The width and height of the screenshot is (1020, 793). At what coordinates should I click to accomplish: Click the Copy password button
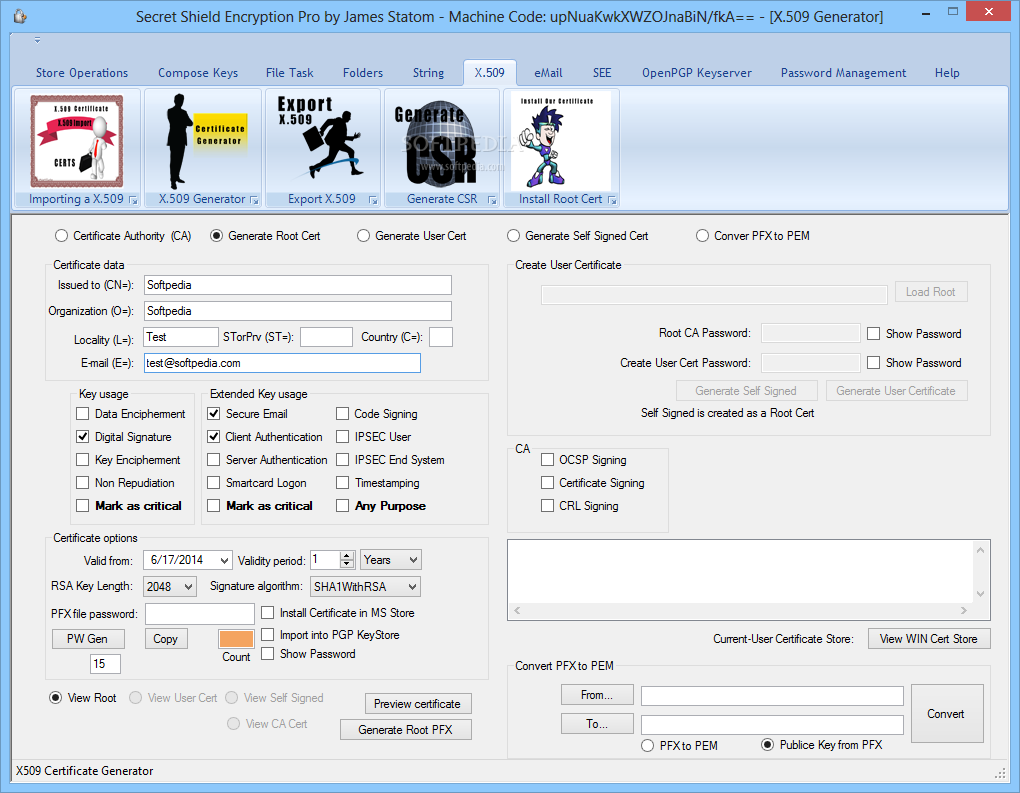(166, 639)
